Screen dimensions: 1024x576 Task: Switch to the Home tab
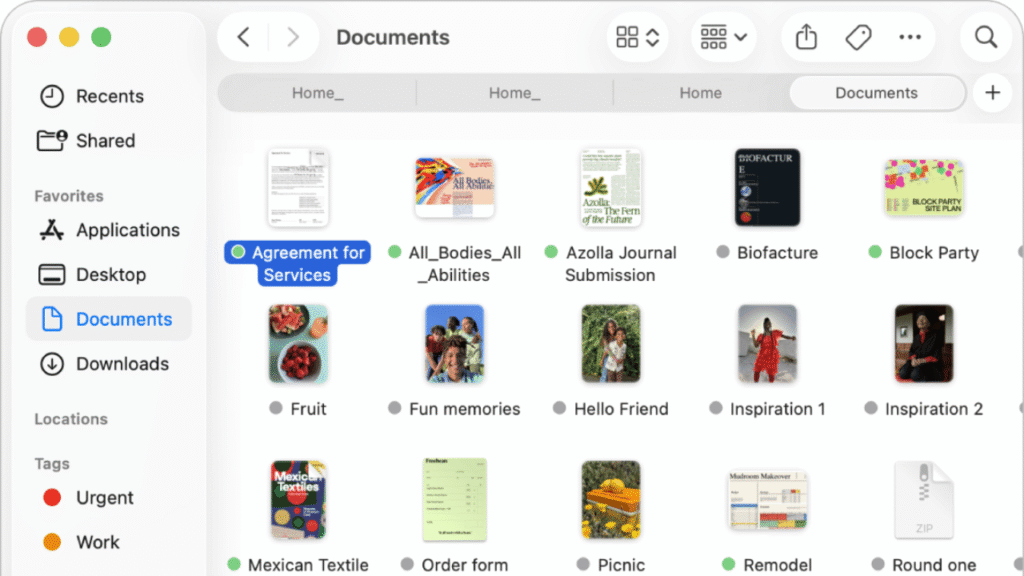tap(701, 93)
